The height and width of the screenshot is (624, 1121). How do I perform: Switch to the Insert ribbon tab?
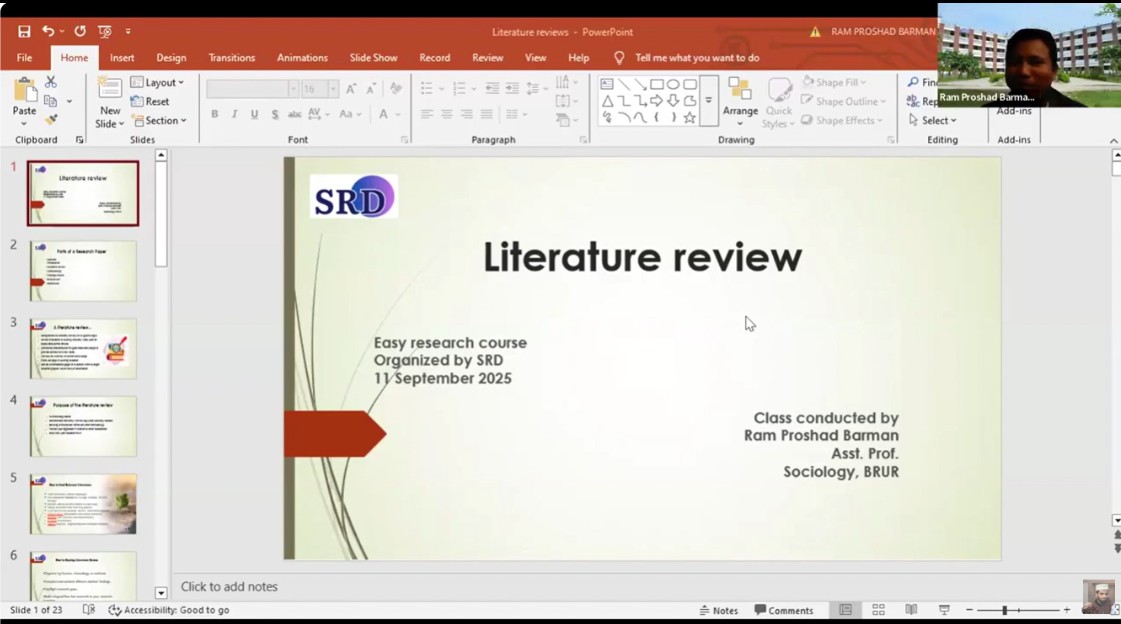122,57
